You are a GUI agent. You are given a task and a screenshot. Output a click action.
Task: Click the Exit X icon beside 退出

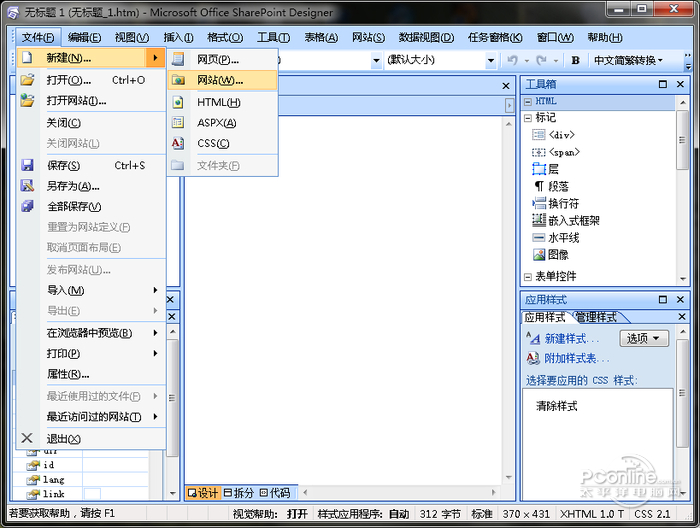[x=27, y=438]
